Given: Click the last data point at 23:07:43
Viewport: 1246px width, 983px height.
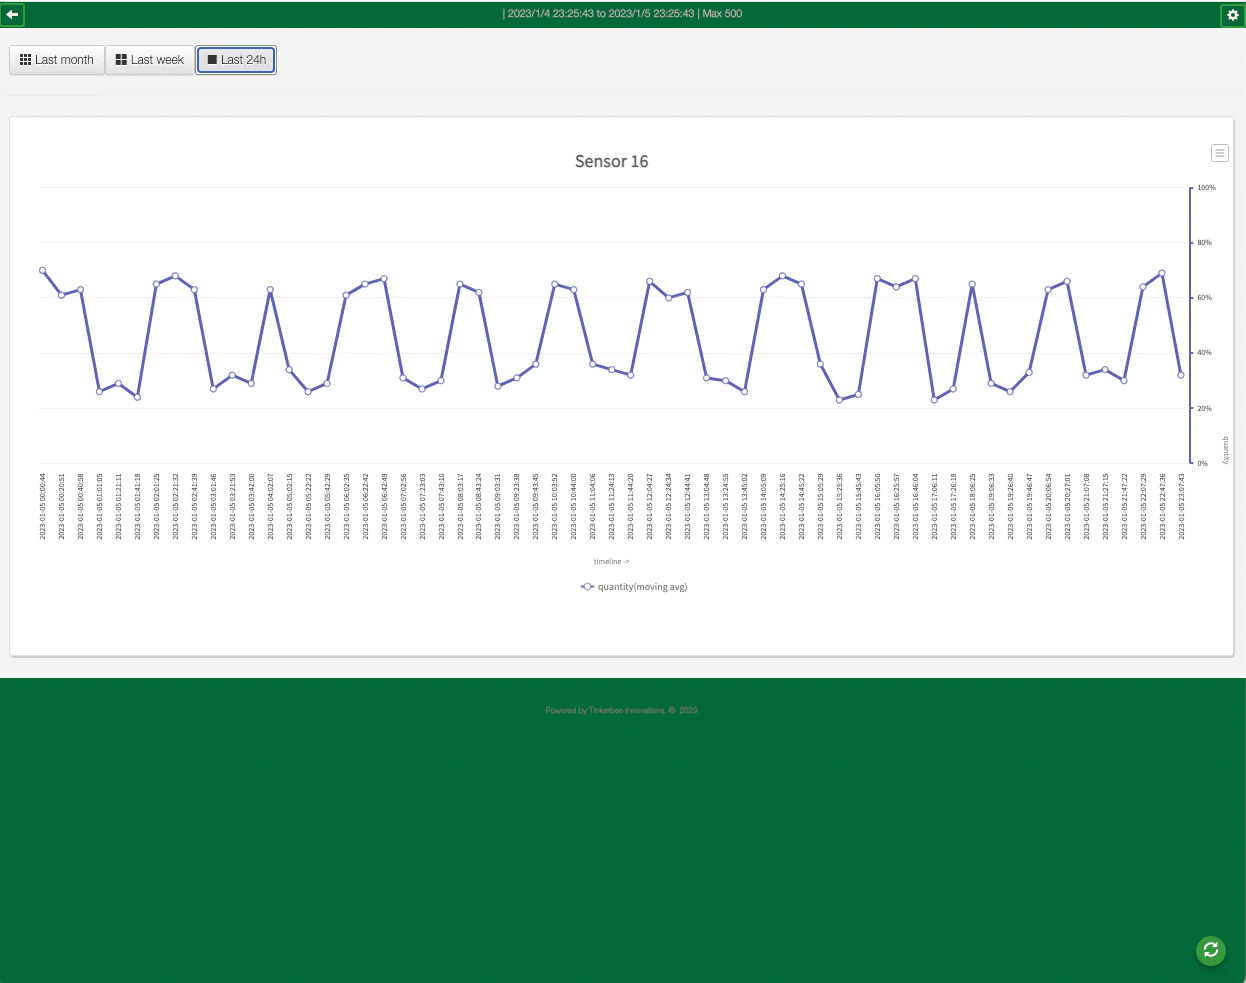Looking at the screenshot, I should (1181, 375).
